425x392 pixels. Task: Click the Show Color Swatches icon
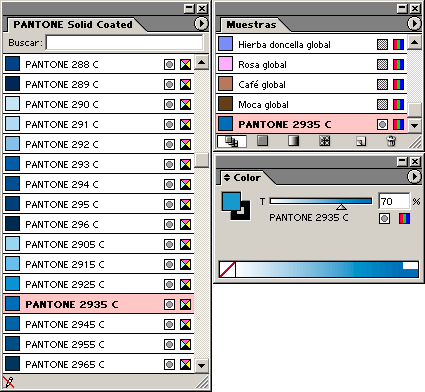[x=263, y=141]
